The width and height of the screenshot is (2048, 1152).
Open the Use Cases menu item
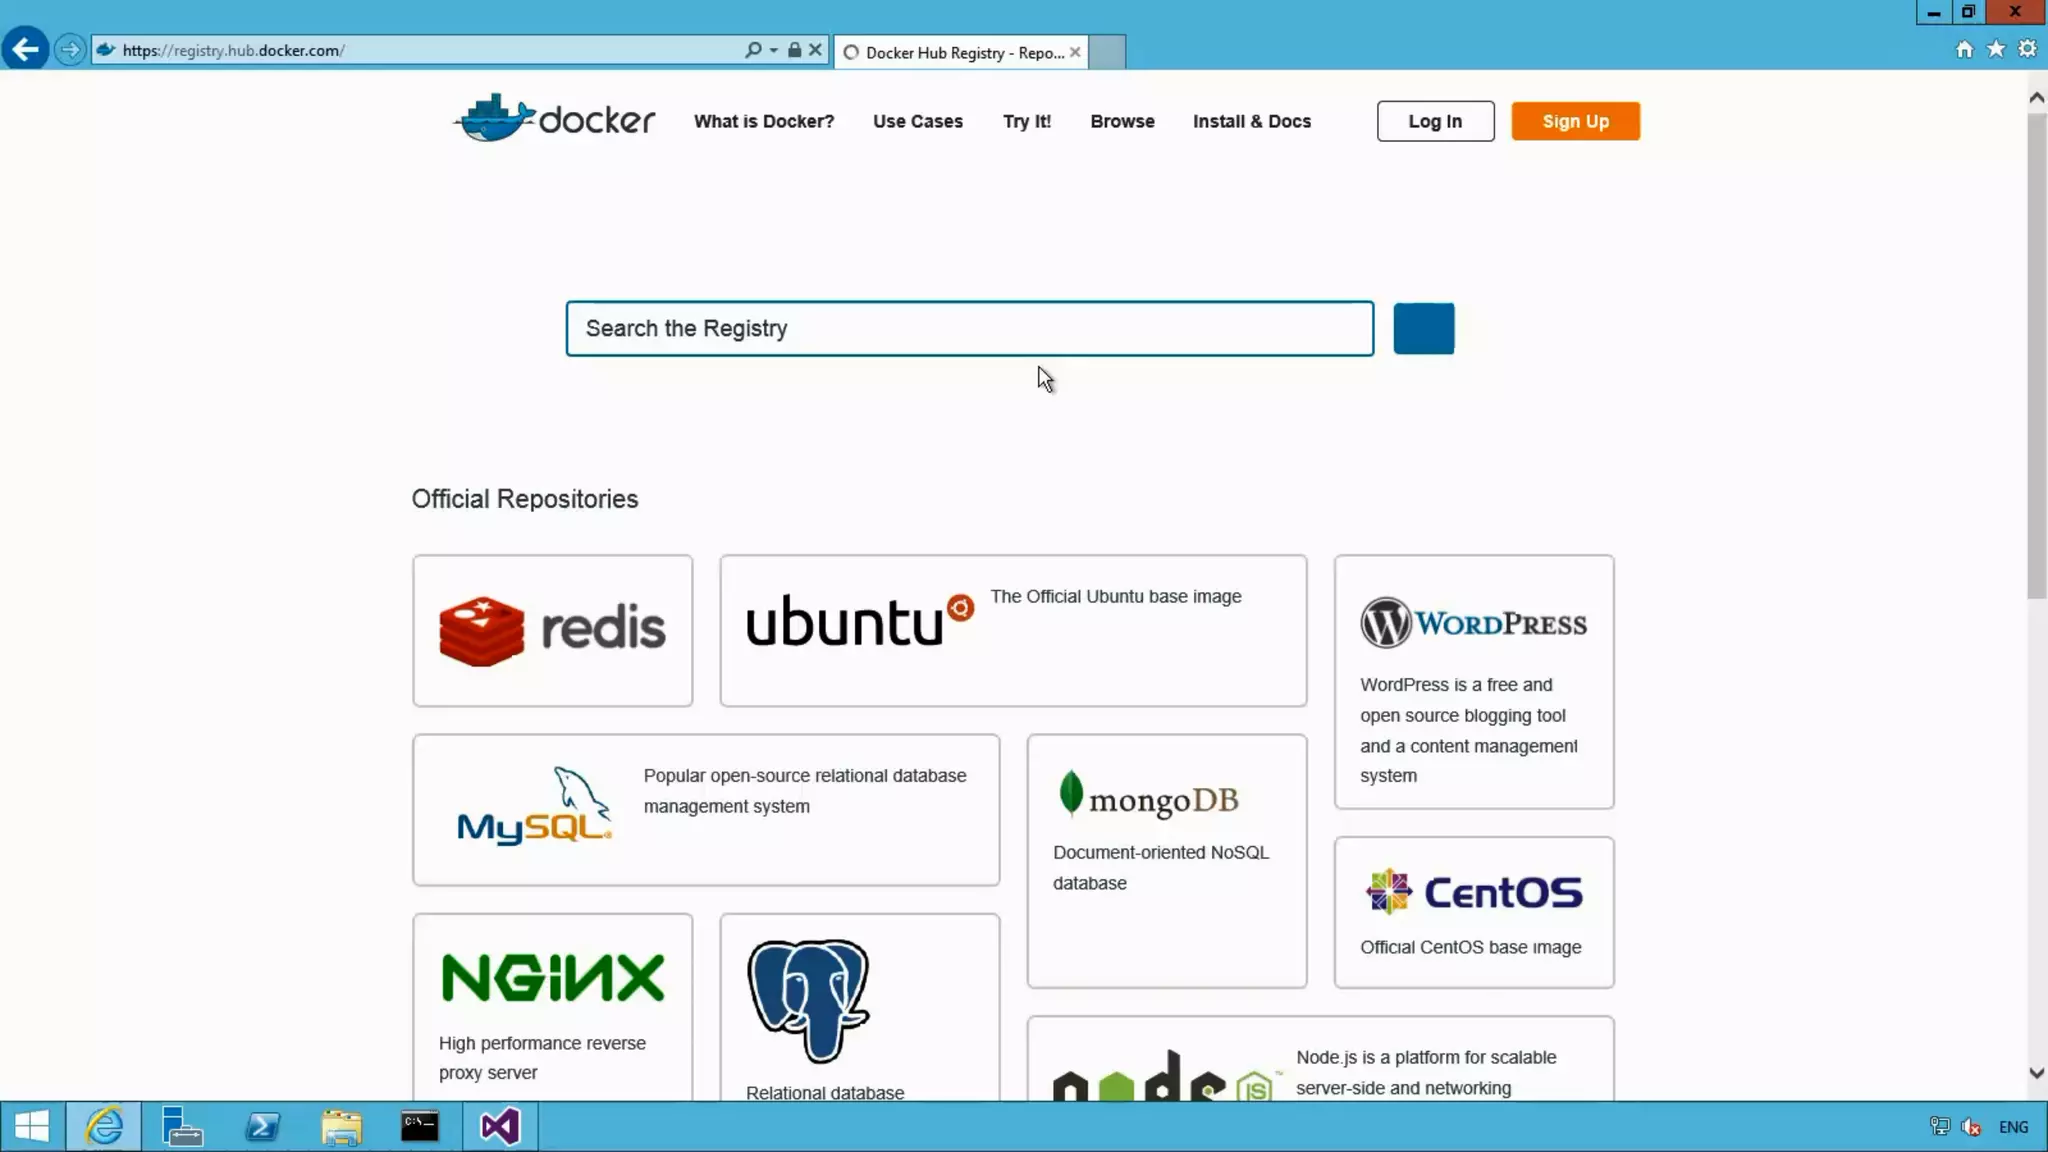(x=918, y=121)
